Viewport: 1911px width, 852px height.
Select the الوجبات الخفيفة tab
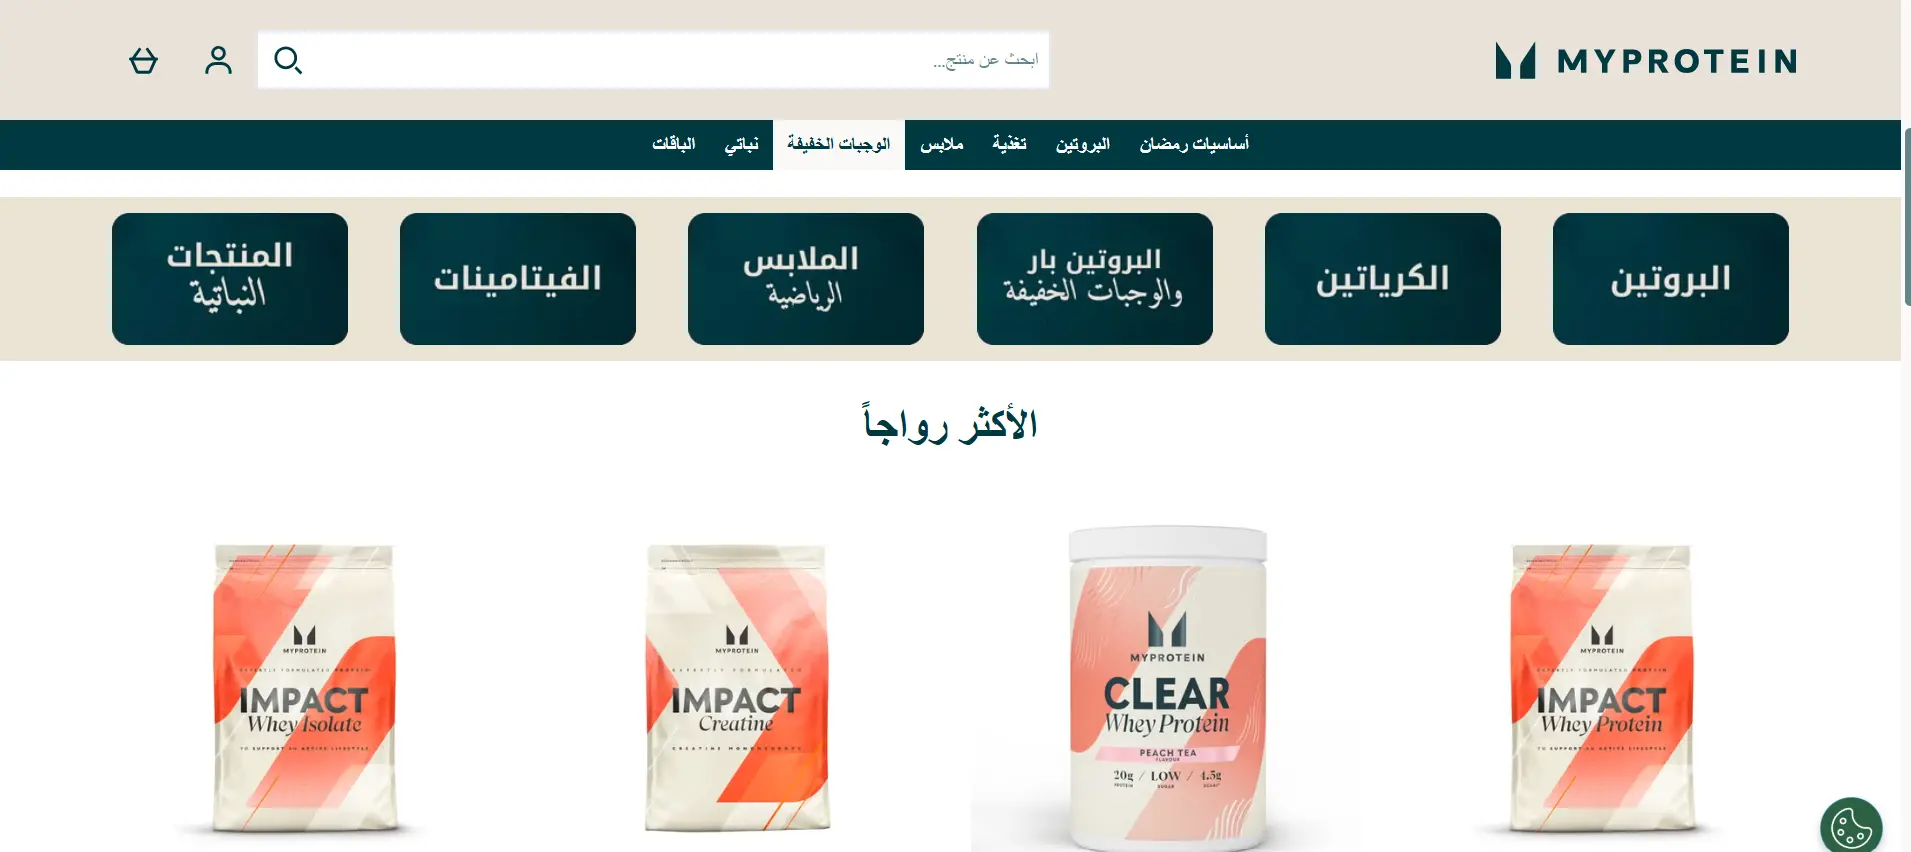838,145
